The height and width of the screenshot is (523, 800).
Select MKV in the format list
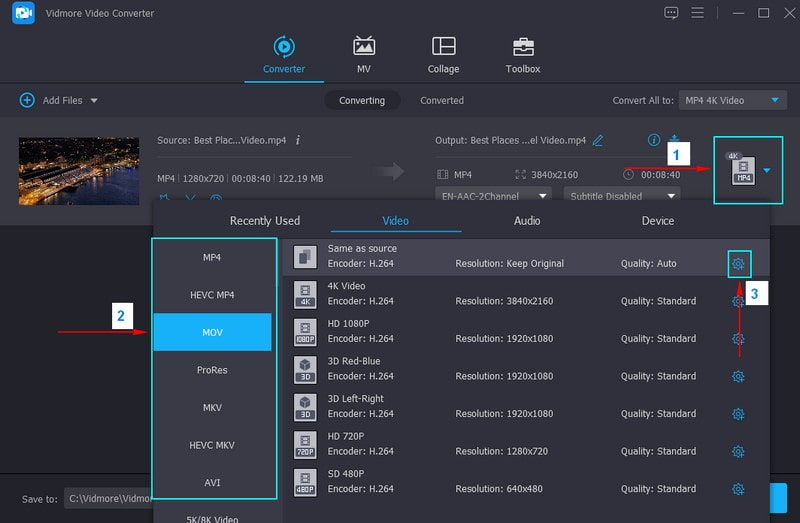tap(212, 407)
